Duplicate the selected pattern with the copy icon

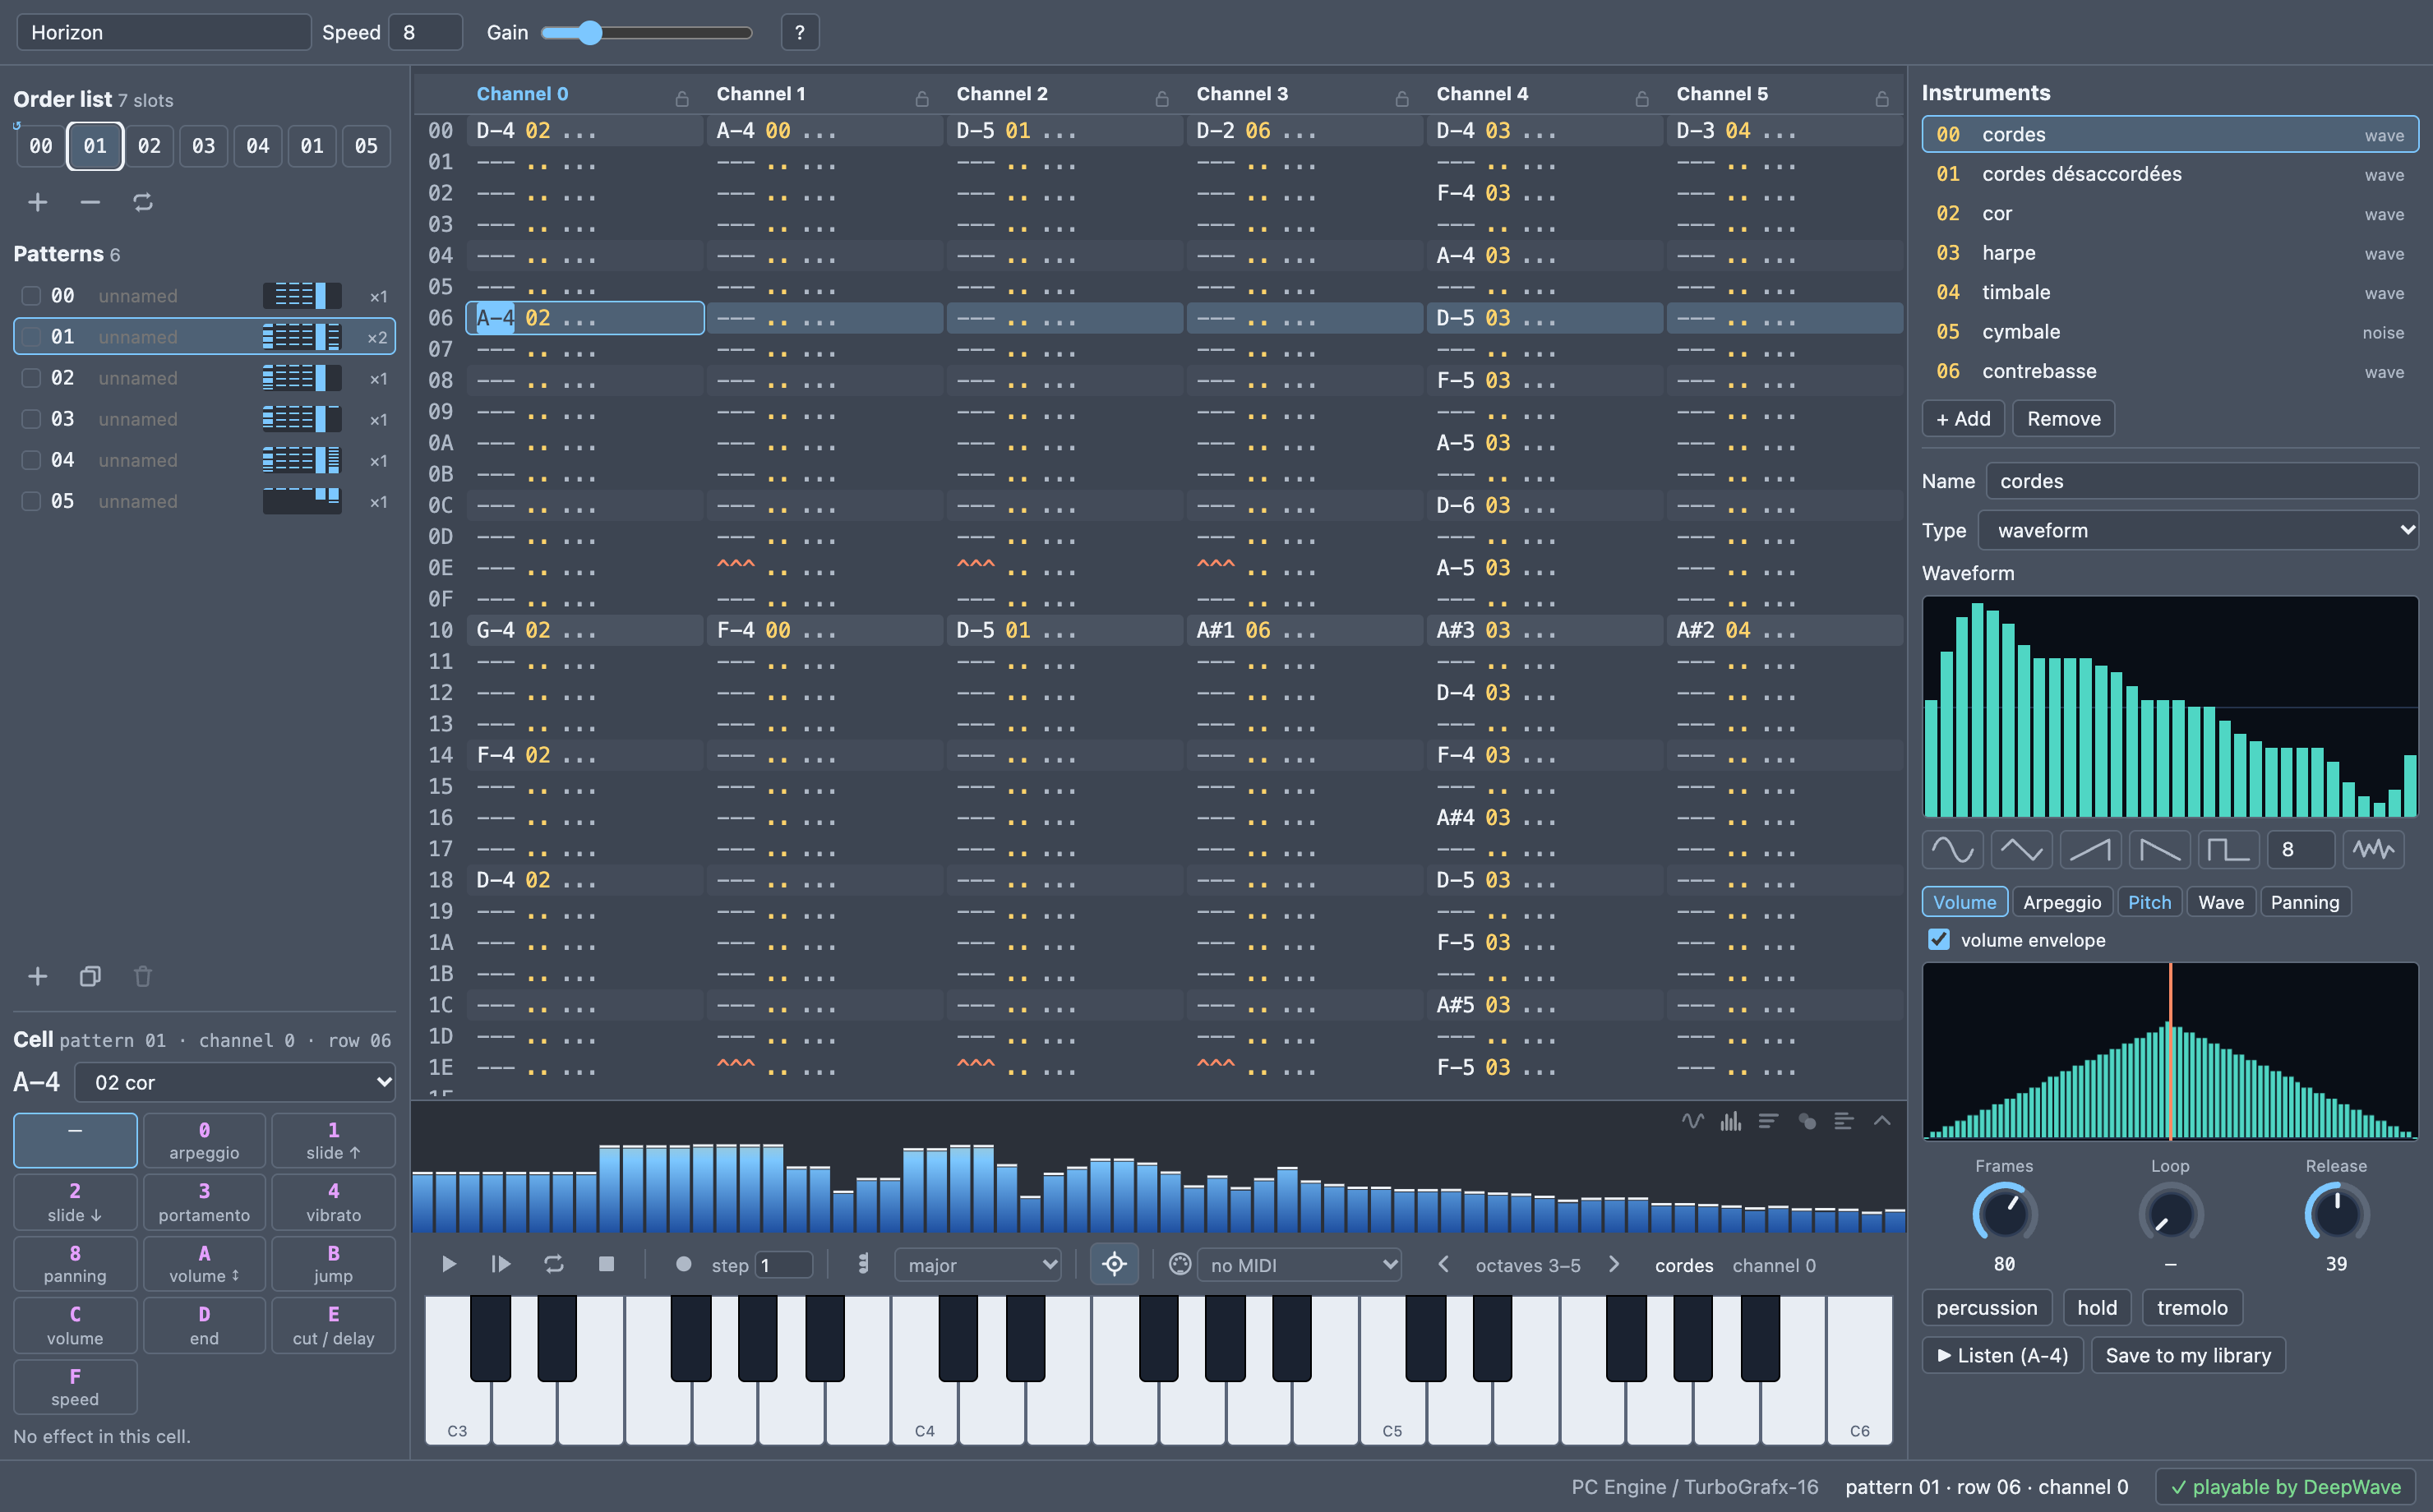click(x=90, y=976)
